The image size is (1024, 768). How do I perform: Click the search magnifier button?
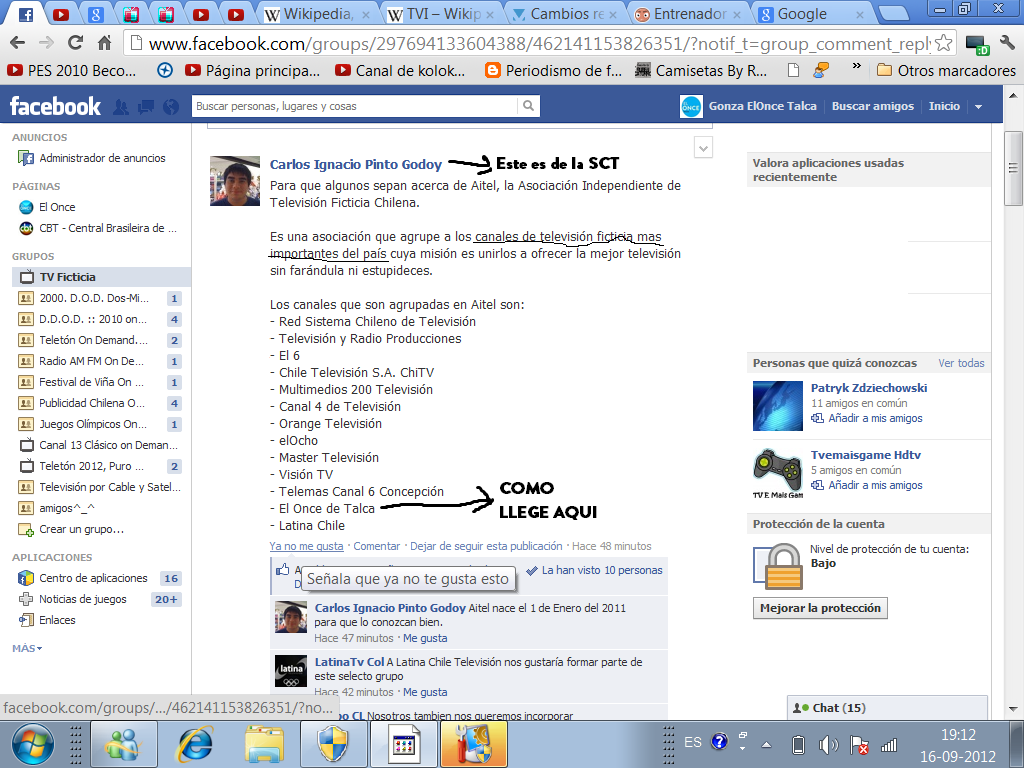(528, 106)
